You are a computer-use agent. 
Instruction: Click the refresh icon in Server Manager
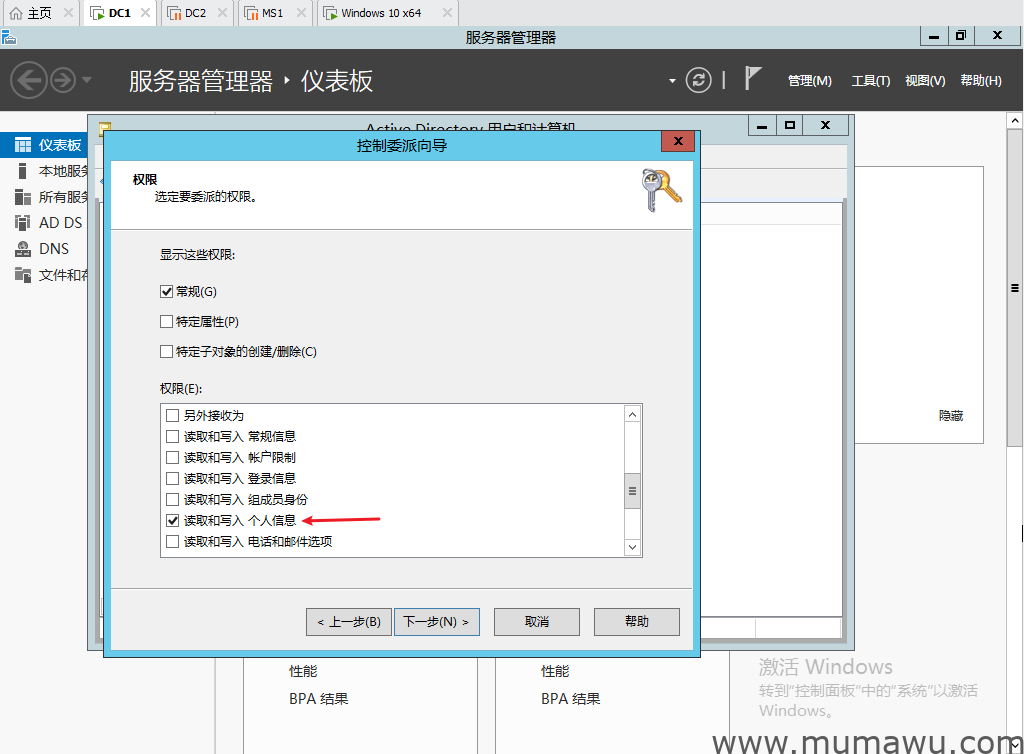coord(698,81)
